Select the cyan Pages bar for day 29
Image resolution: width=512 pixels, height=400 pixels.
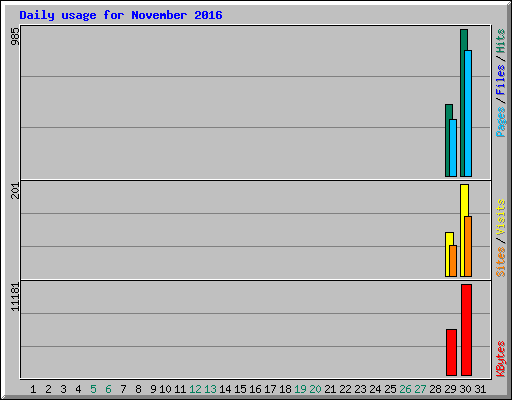[x=453, y=148]
